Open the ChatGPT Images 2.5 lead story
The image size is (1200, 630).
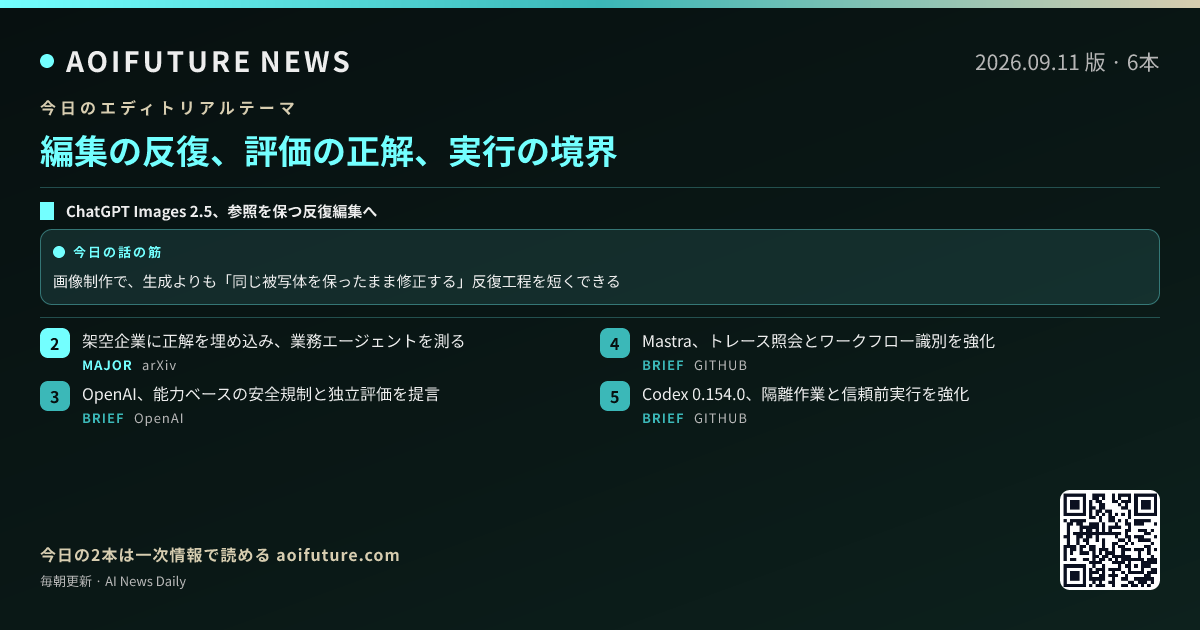221,211
